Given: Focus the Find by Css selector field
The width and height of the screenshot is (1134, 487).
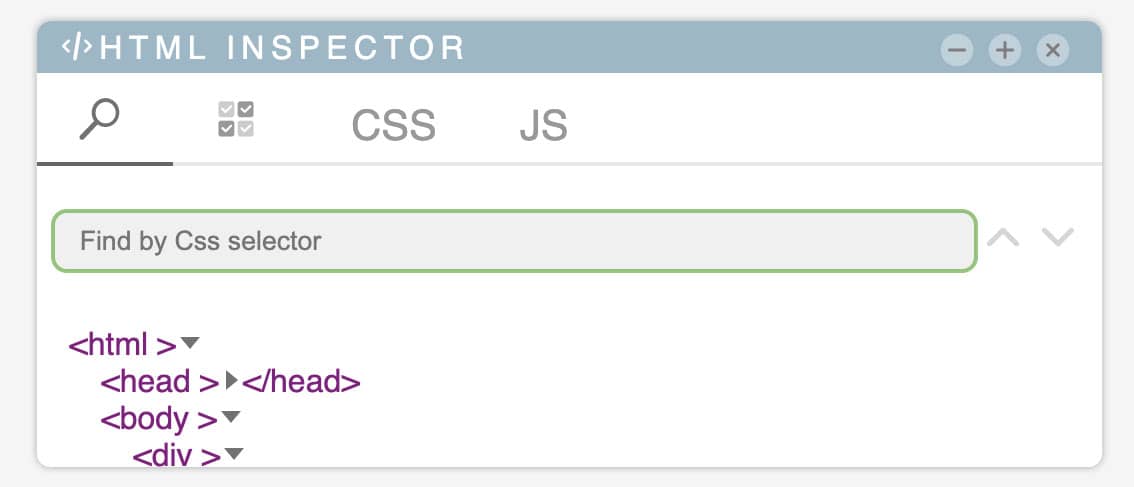Looking at the screenshot, I should (514, 241).
